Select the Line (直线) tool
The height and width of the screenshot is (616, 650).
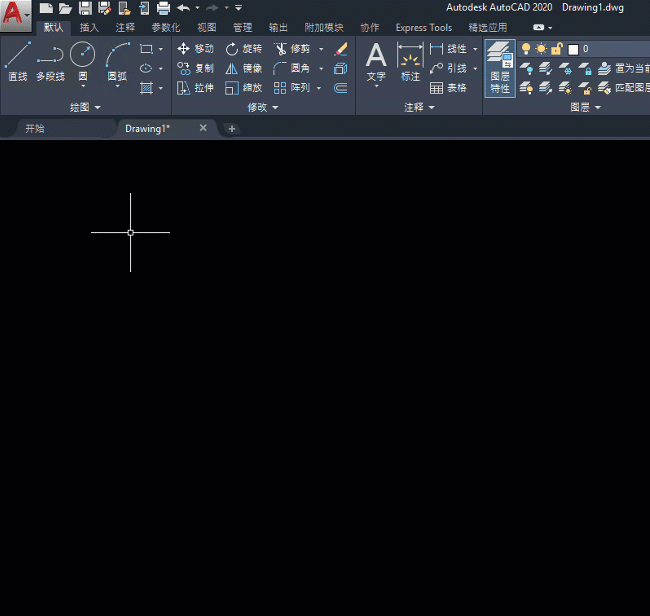pyautogui.click(x=18, y=61)
